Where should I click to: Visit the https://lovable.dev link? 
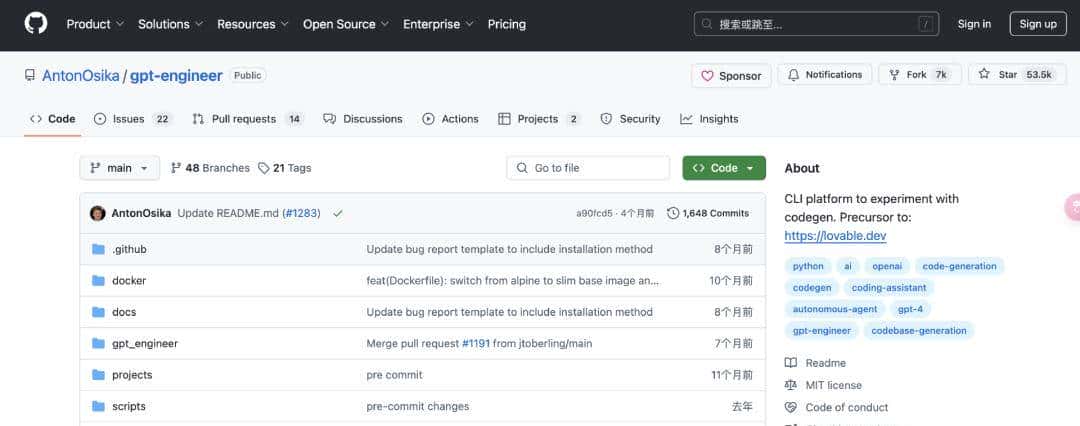tap(835, 236)
